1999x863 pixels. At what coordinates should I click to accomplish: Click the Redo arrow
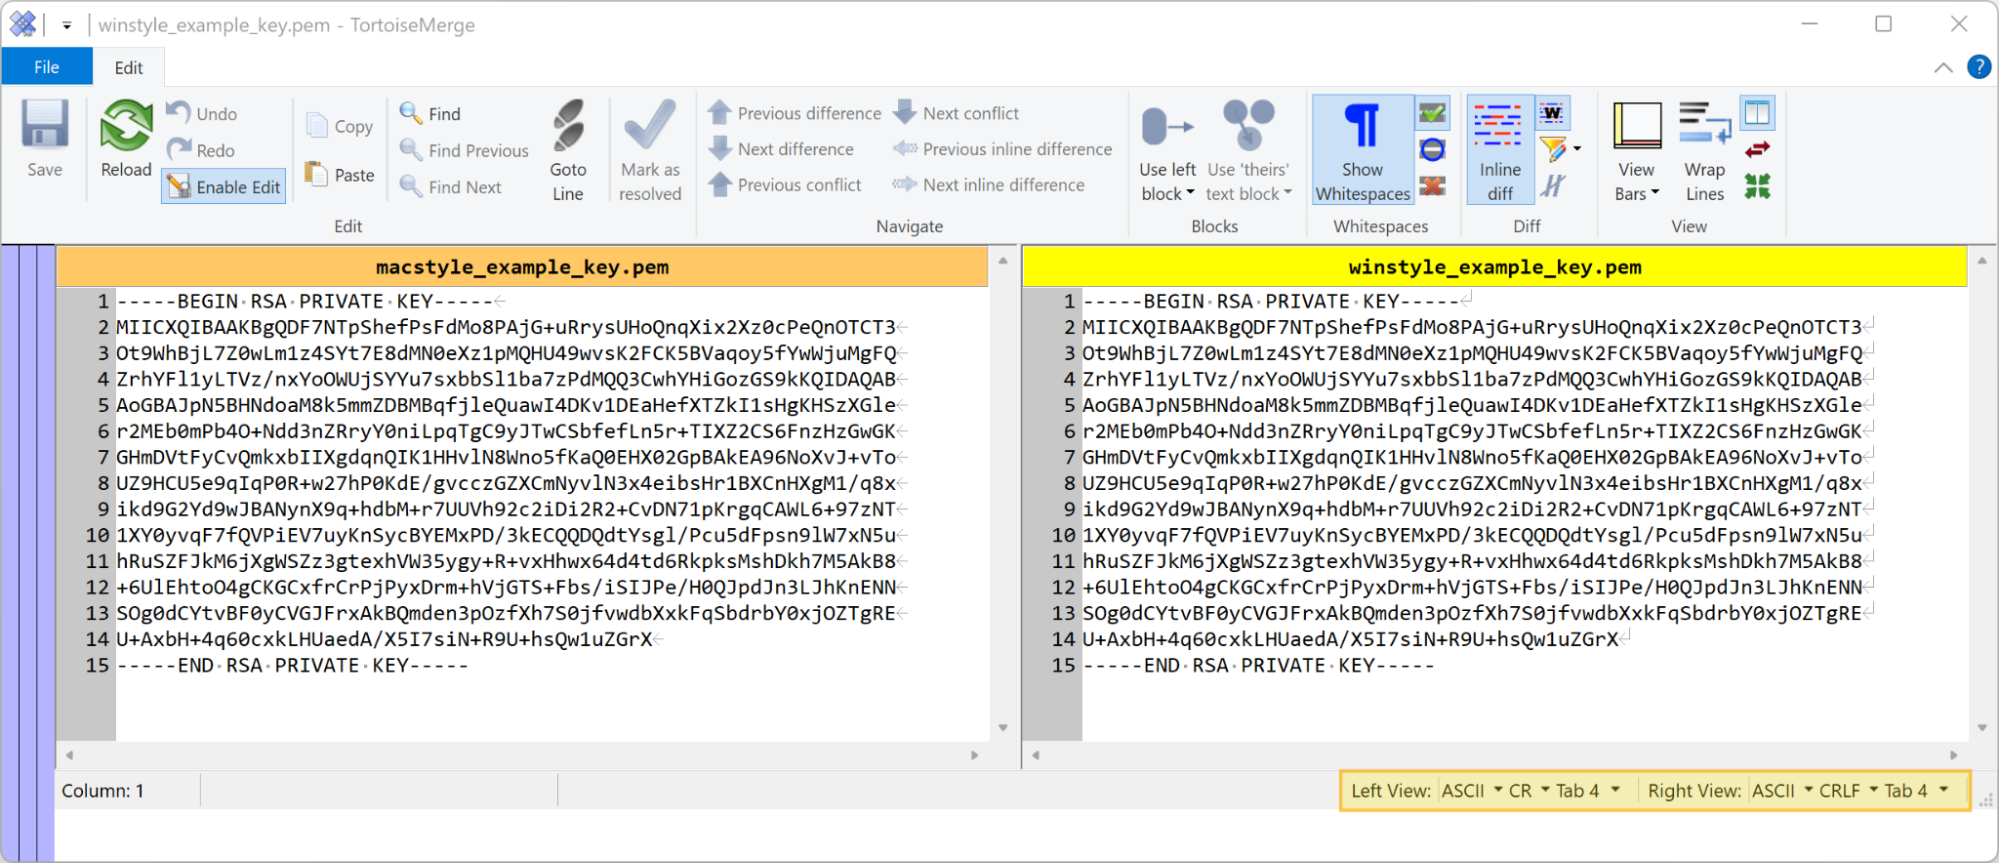pos(179,149)
